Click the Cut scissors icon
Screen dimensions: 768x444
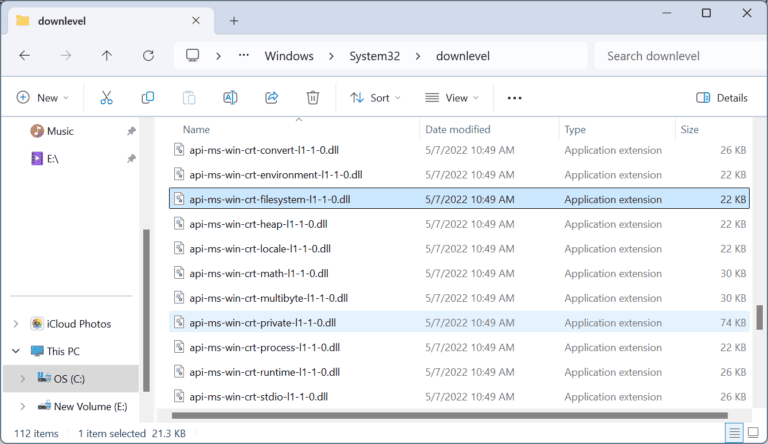(106, 98)
